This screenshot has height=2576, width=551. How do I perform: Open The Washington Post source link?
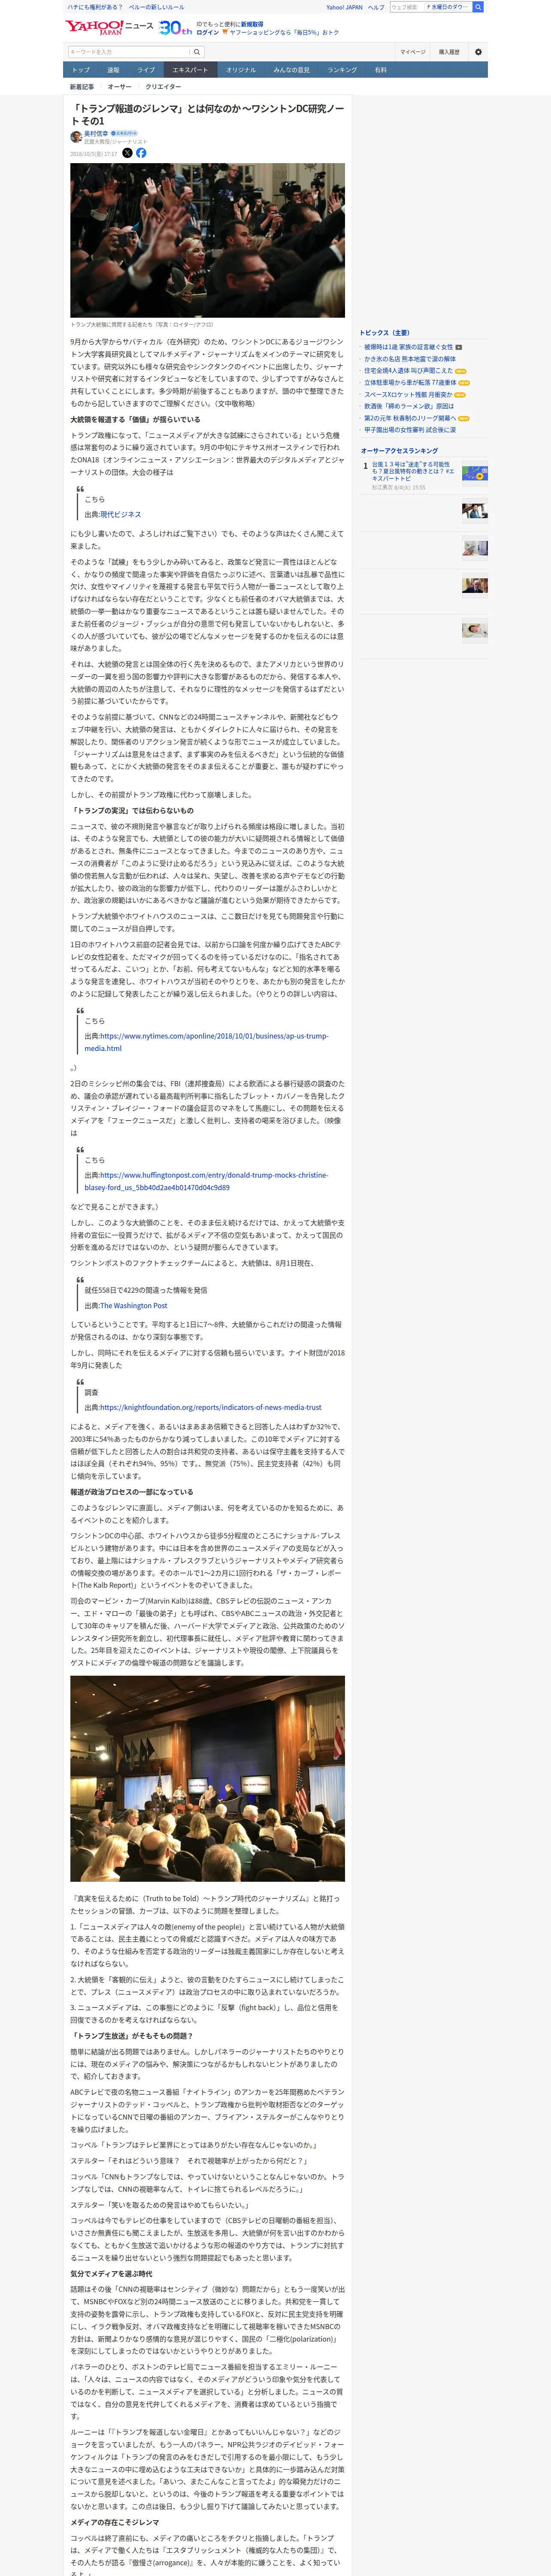[133, 1305]
